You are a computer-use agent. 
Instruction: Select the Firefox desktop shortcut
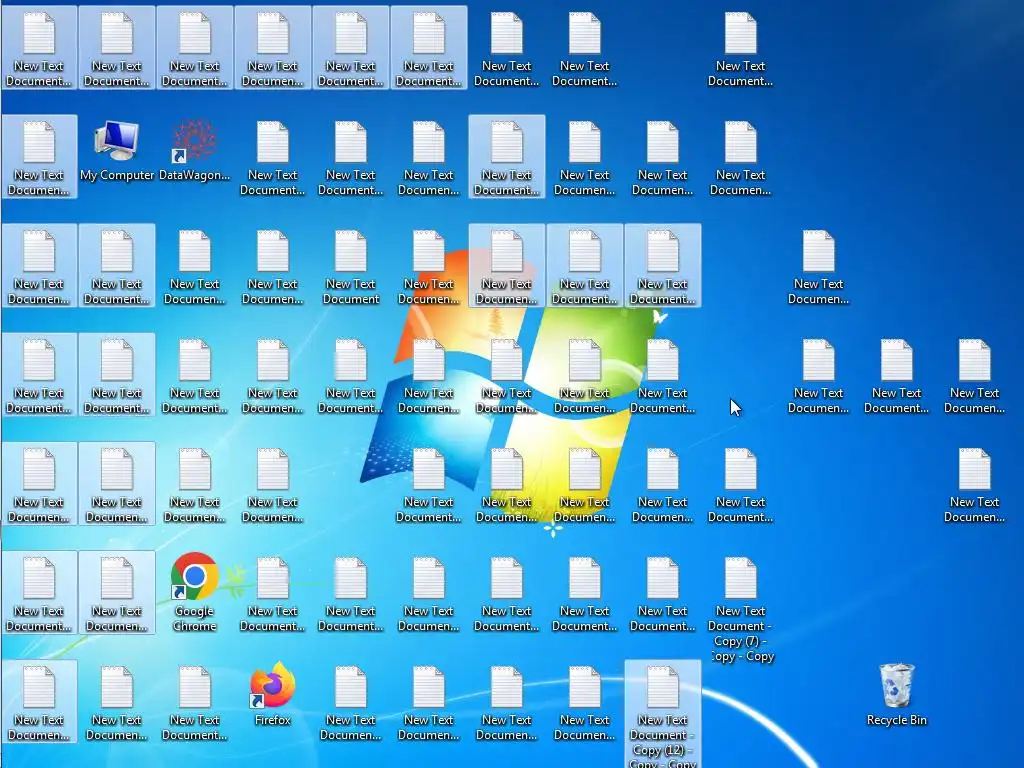click(x=272, y=694)
